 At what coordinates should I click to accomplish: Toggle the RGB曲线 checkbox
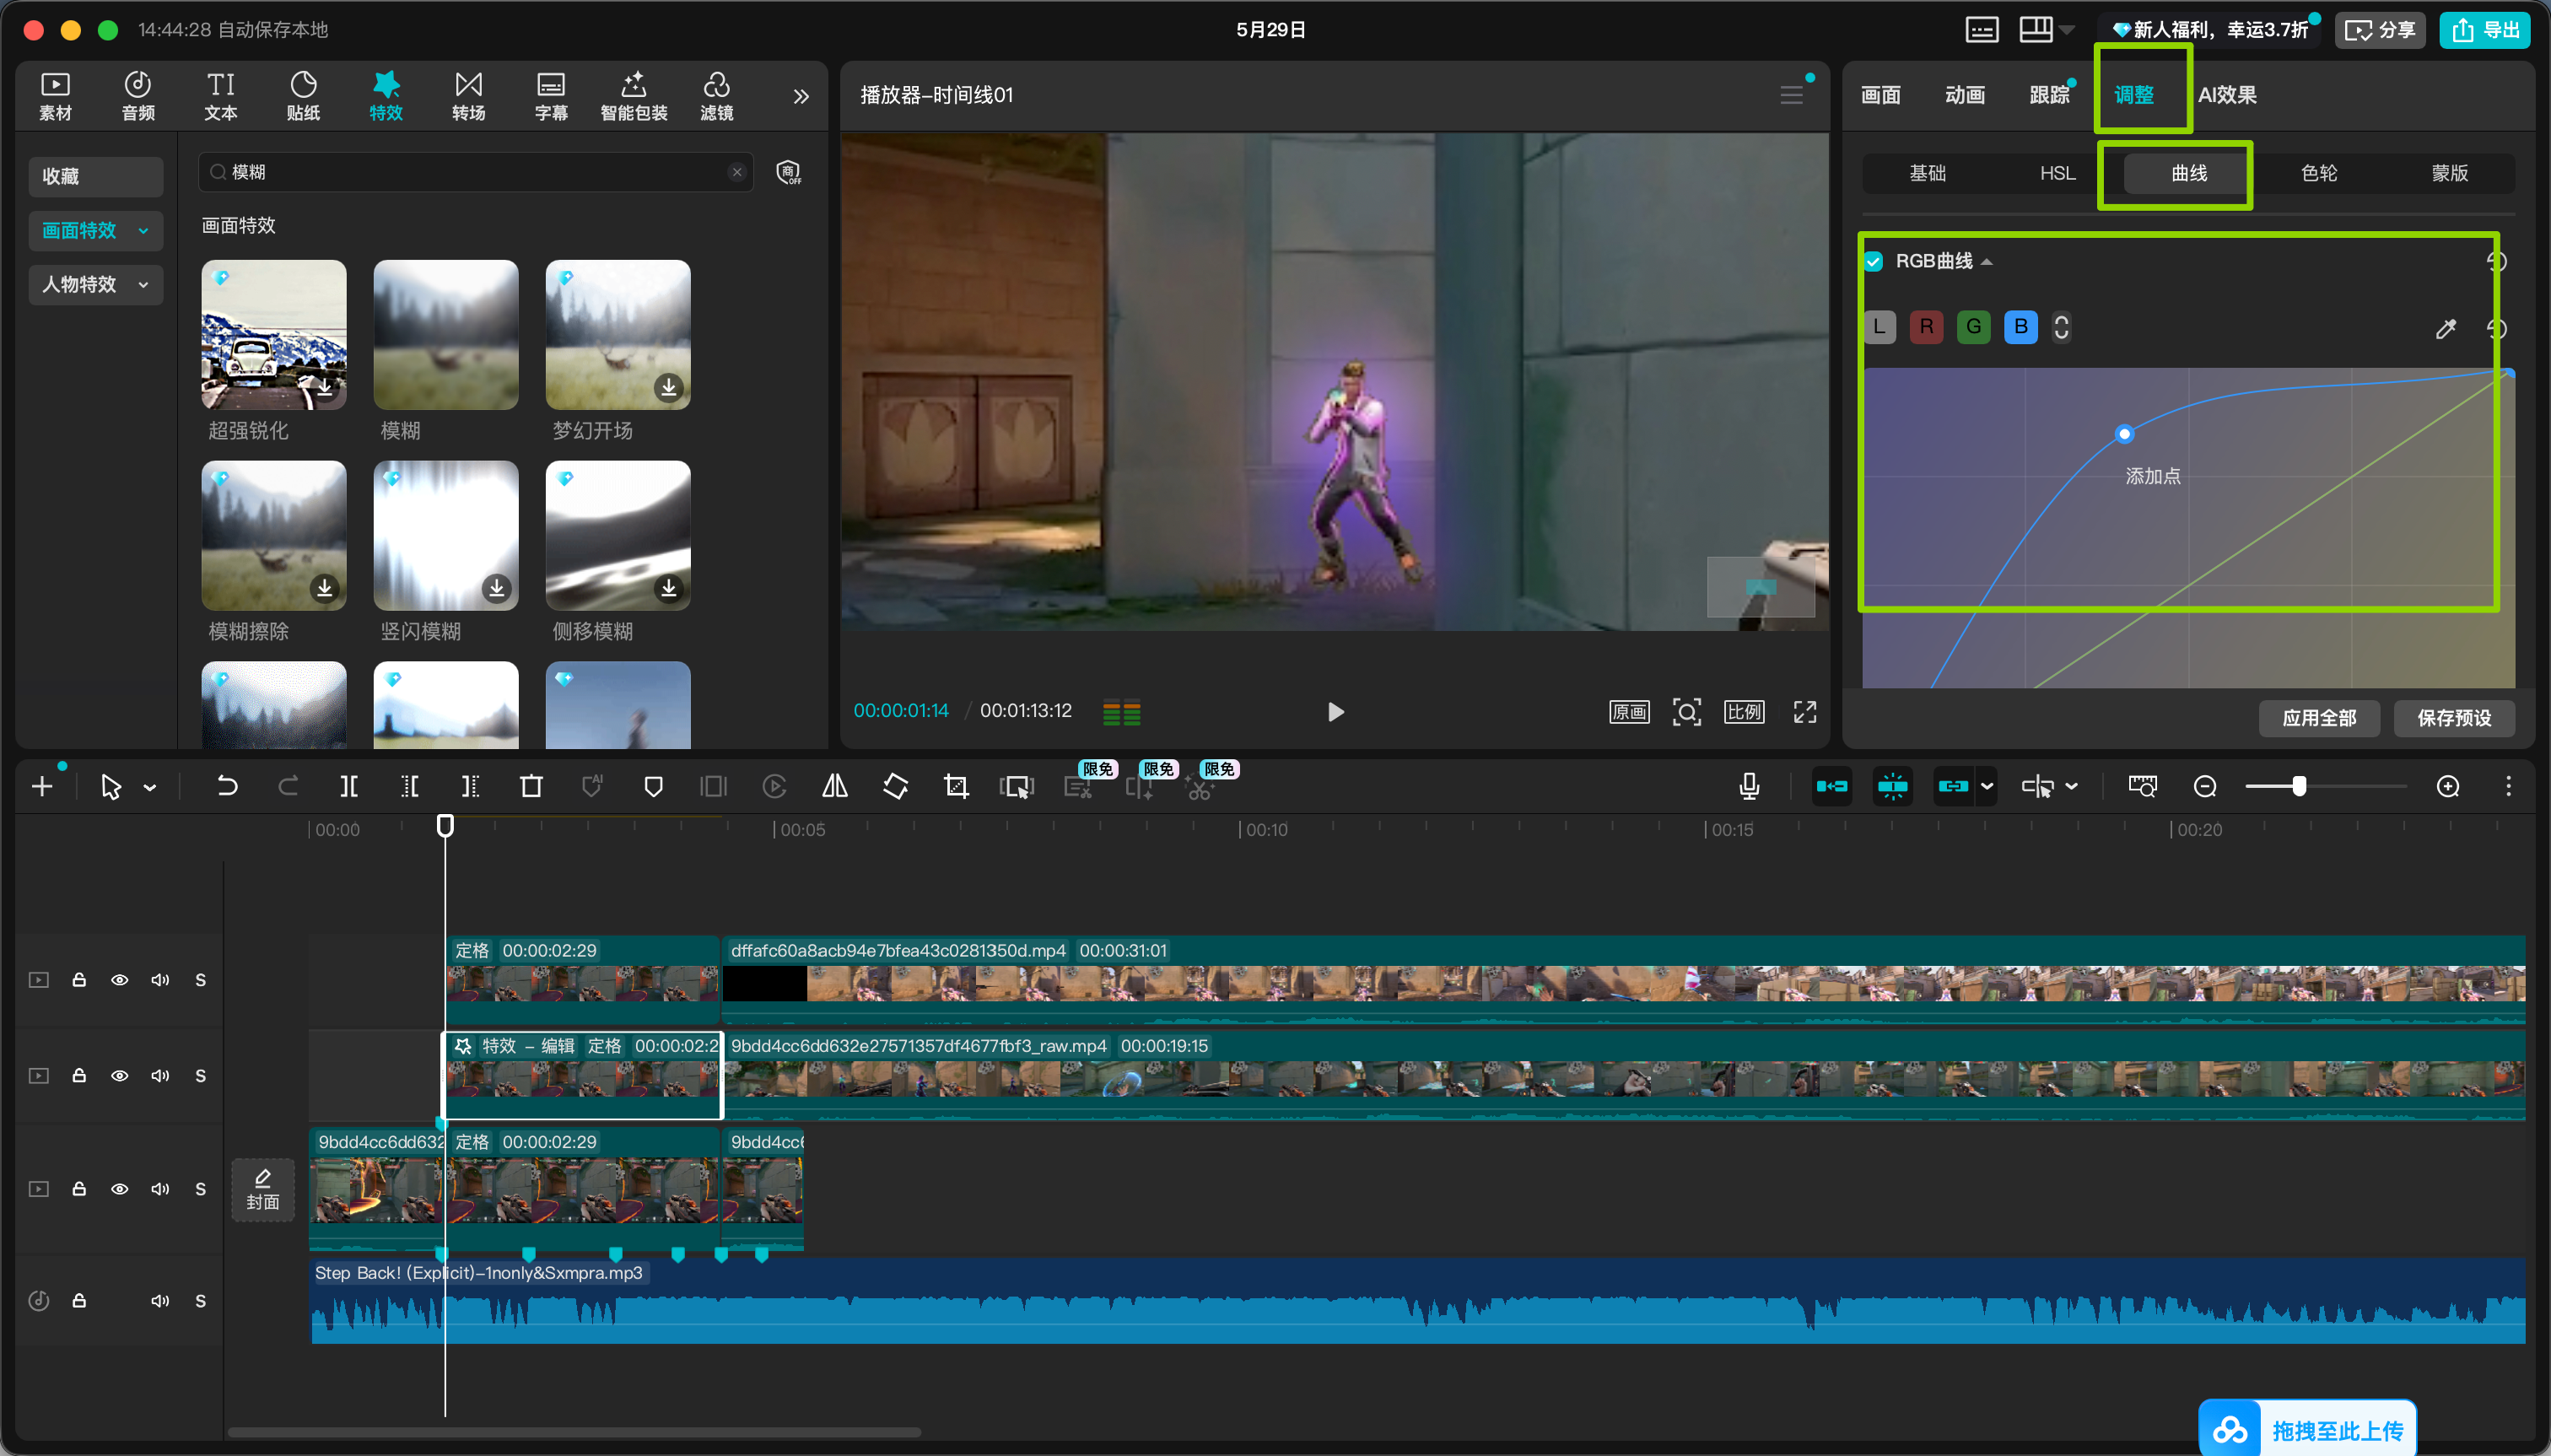(1874, 262)
